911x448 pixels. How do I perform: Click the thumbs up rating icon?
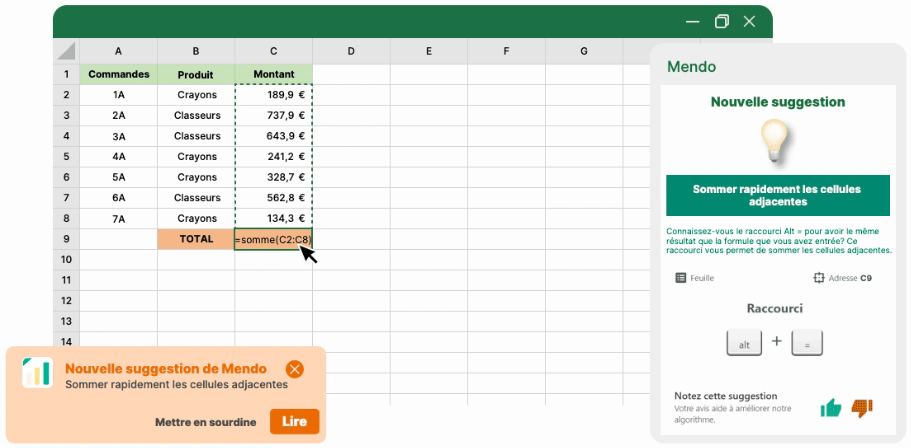pos(831,408)
